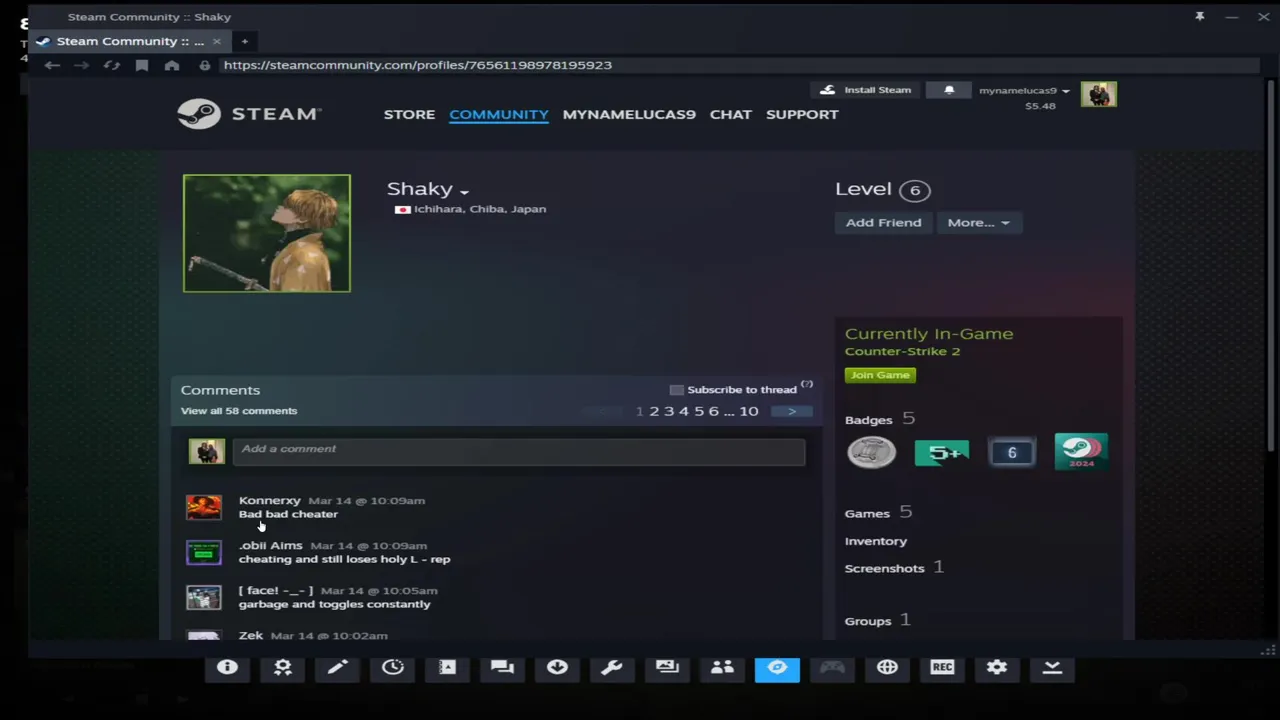
Task: Click the highlighted web browser icon in the toolbar
Action: [x=777, y=667]
